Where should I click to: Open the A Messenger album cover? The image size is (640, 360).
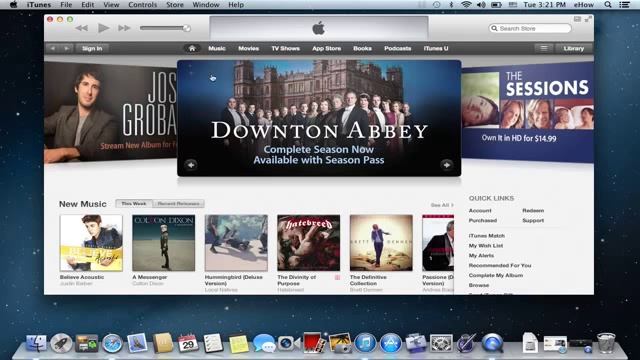pos(164,243)
